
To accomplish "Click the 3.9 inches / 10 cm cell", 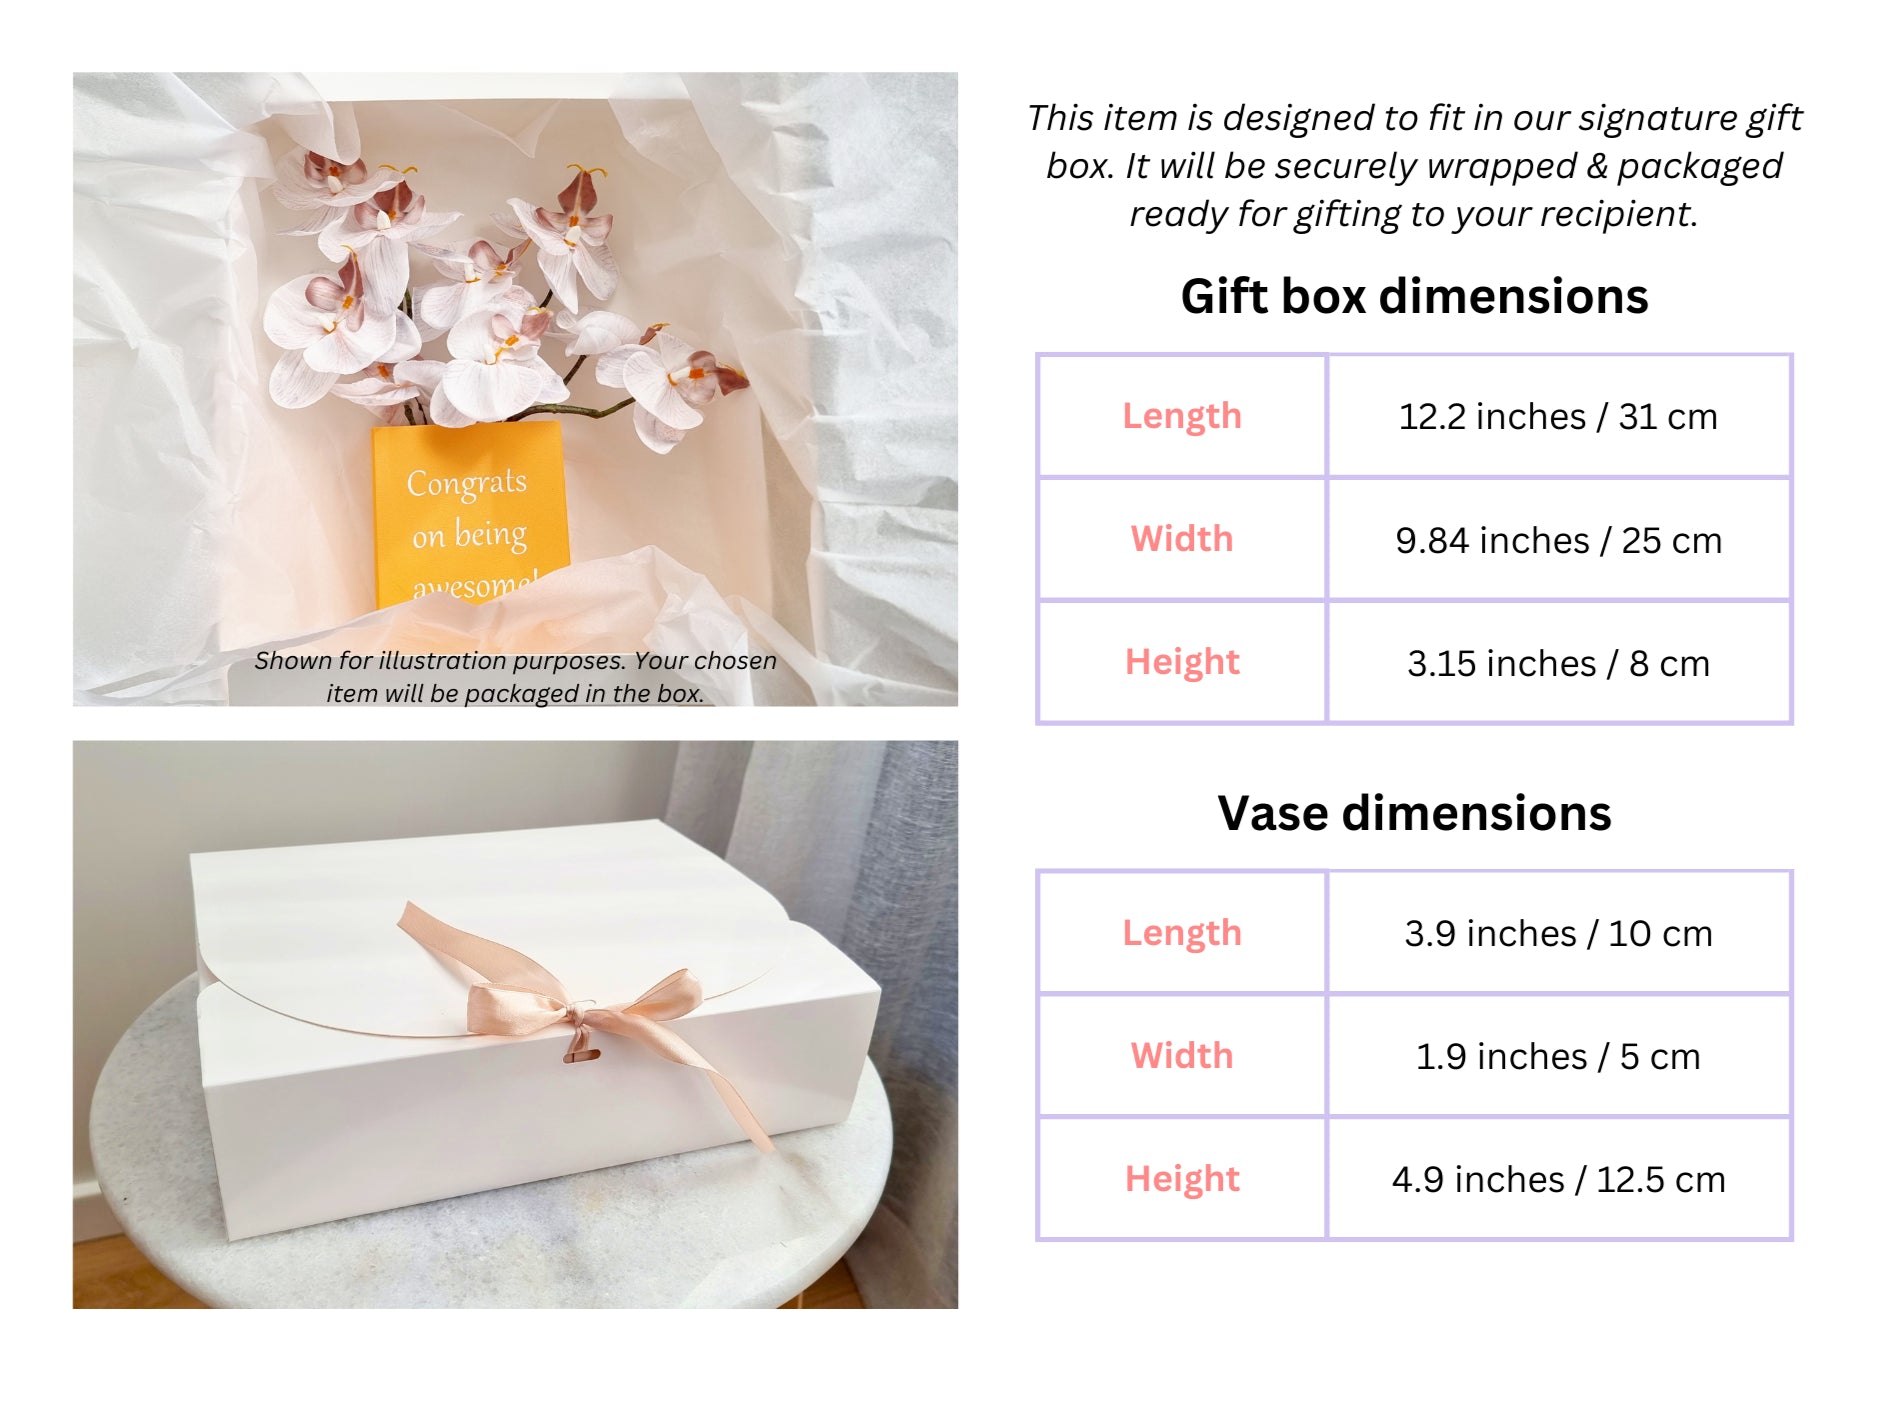I will coord(1558,933).
